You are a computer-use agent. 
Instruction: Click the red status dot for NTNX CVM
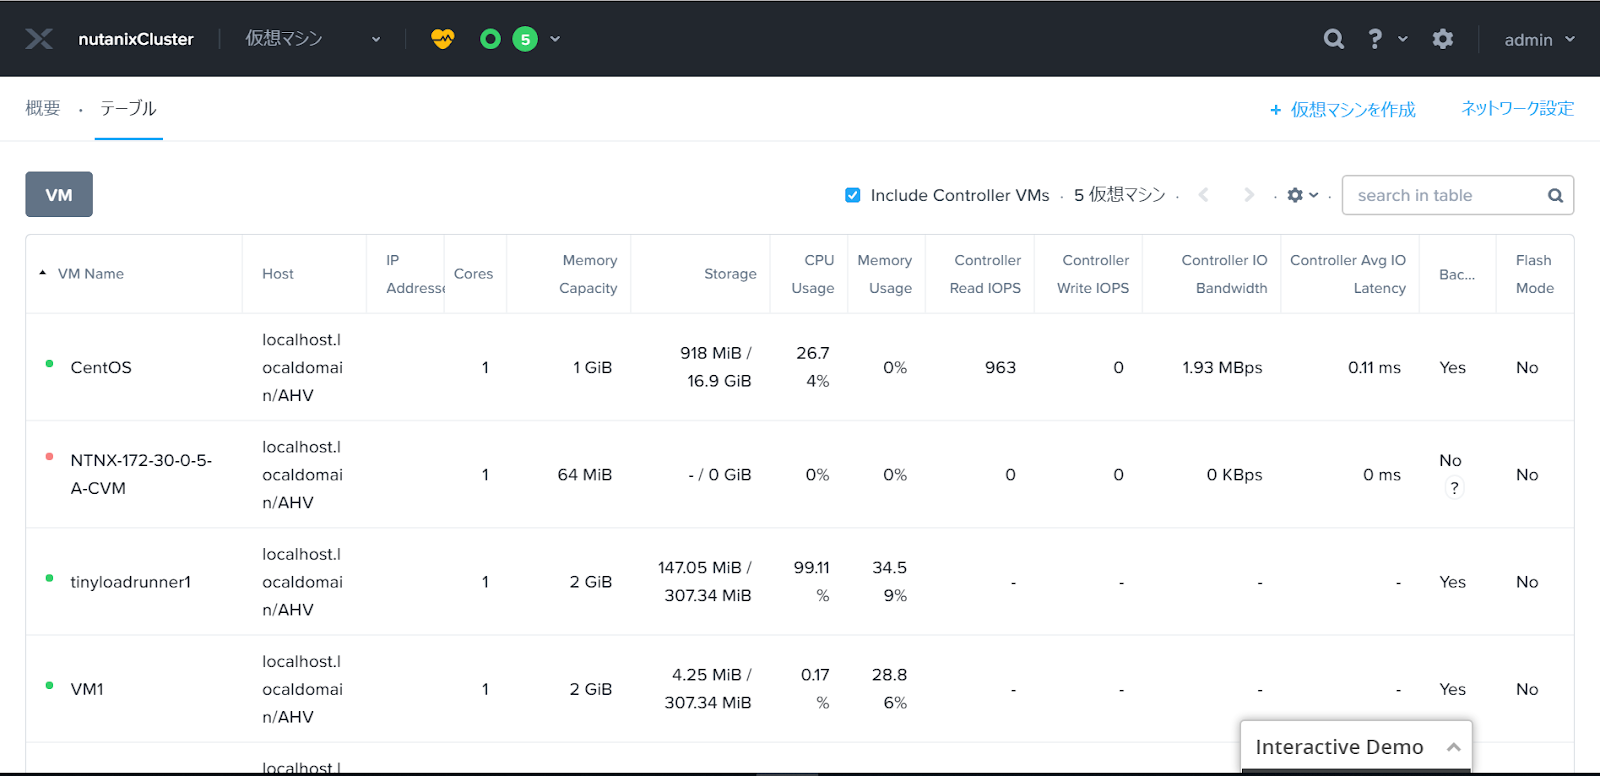tap(49, 457)
